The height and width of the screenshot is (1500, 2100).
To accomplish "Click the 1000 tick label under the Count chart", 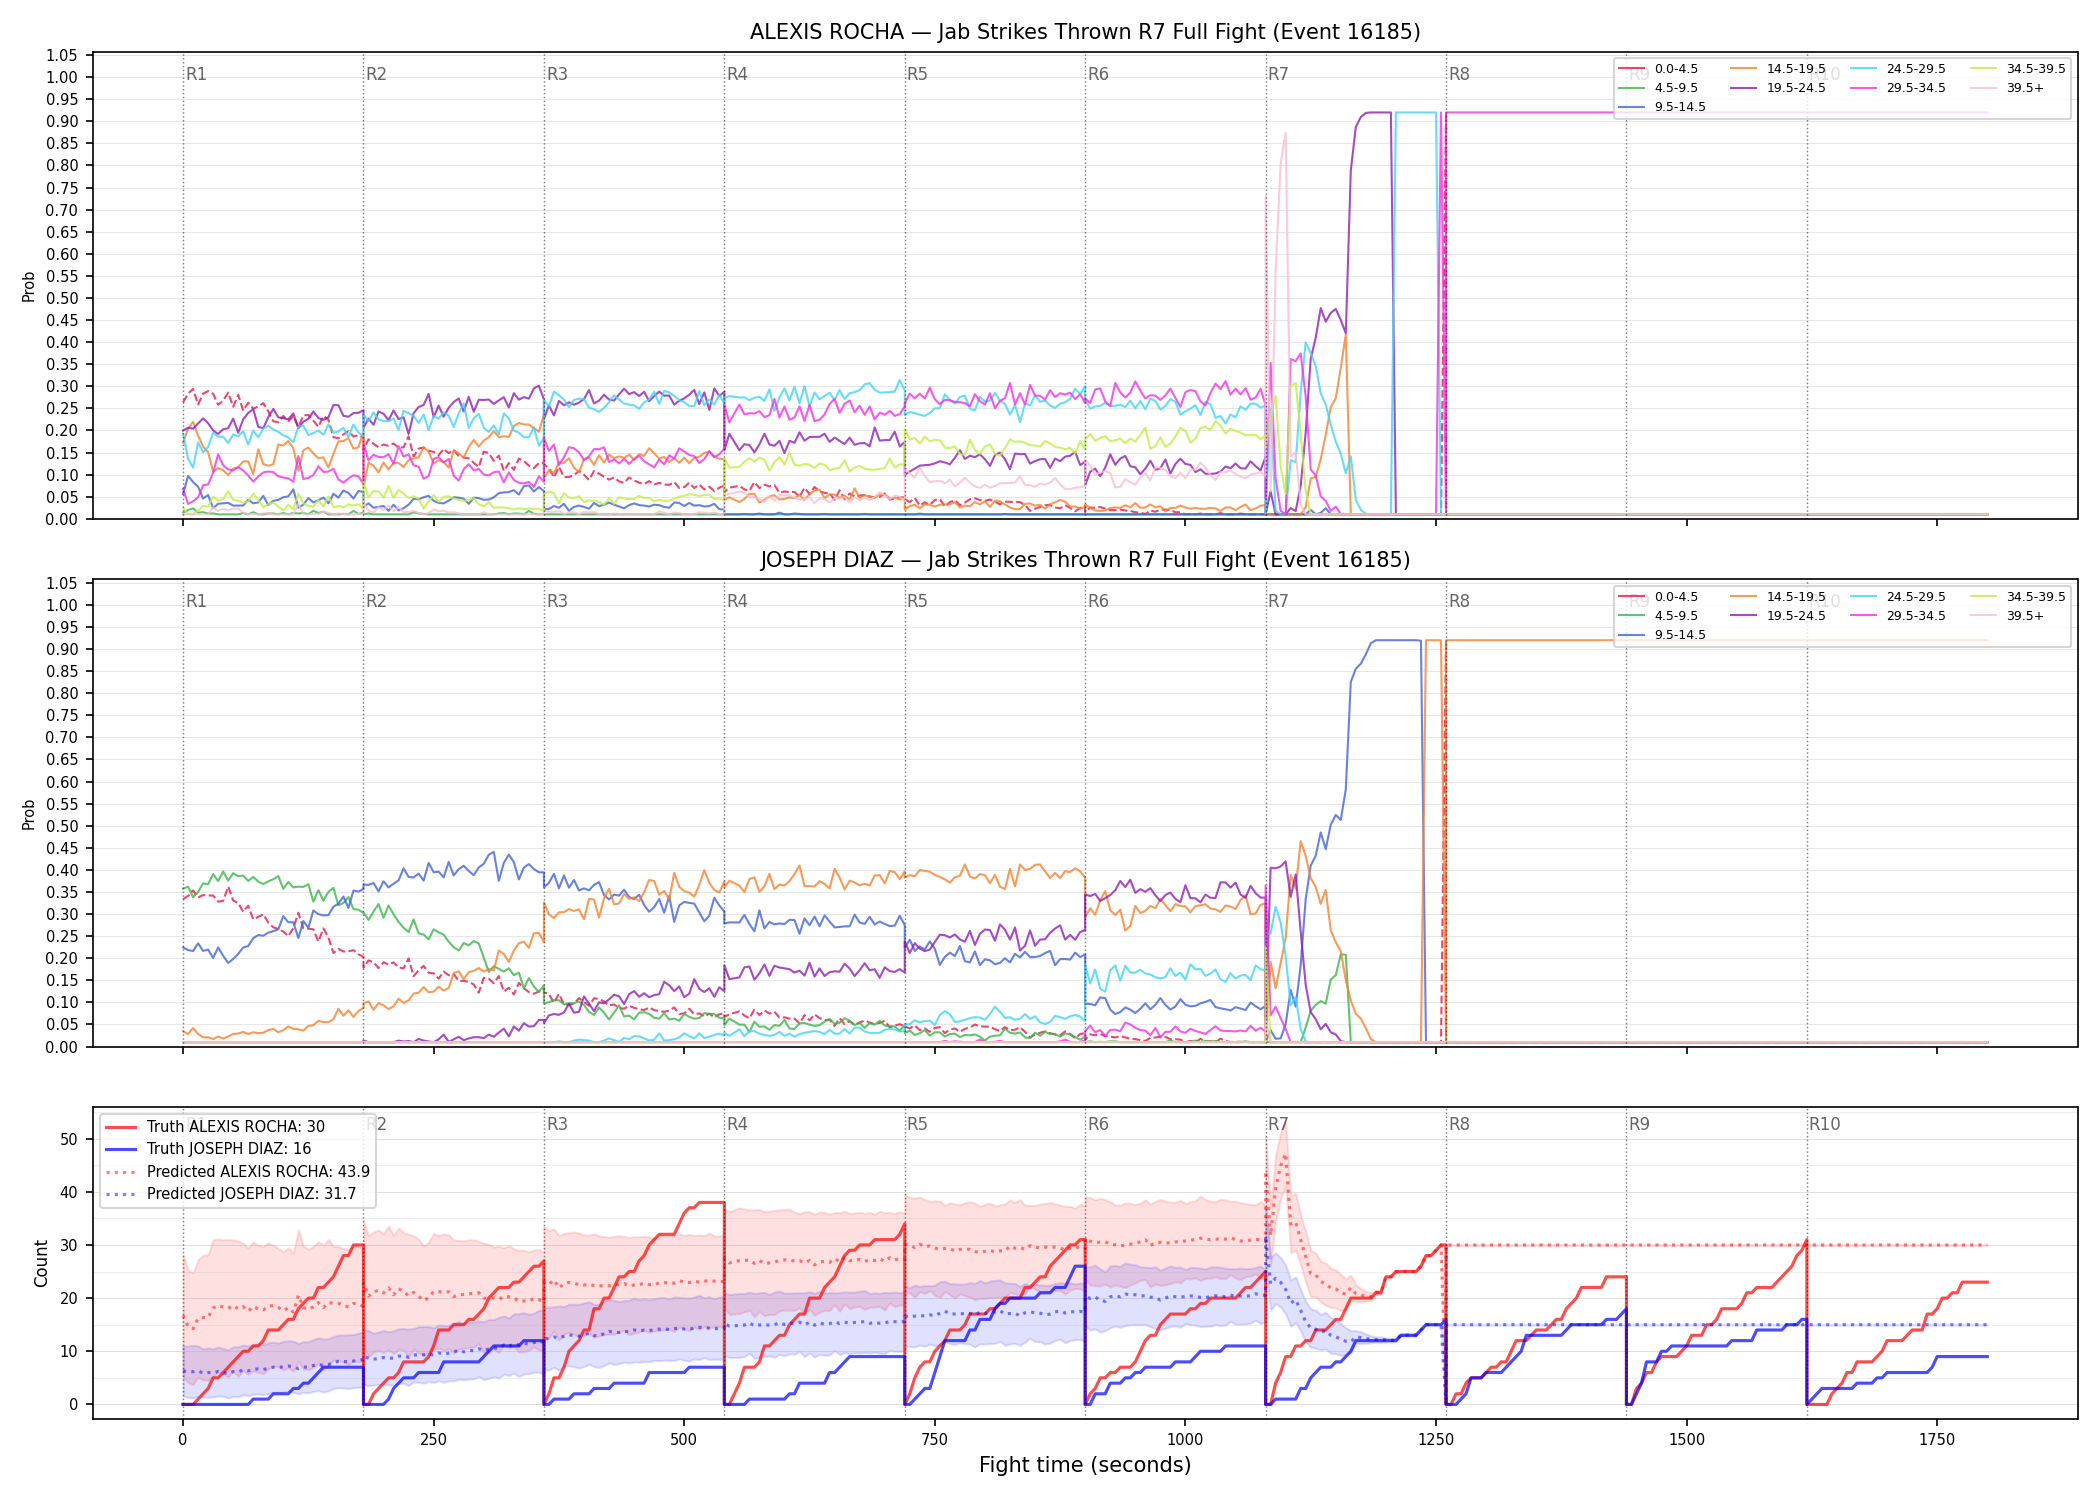I will [1185, 1440].
